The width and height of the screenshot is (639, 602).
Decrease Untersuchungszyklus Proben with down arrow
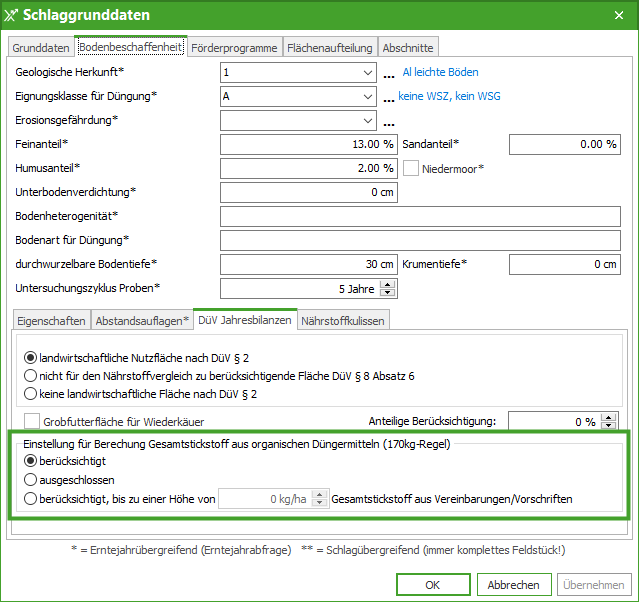pyautogui.click(x=388, y=293)
